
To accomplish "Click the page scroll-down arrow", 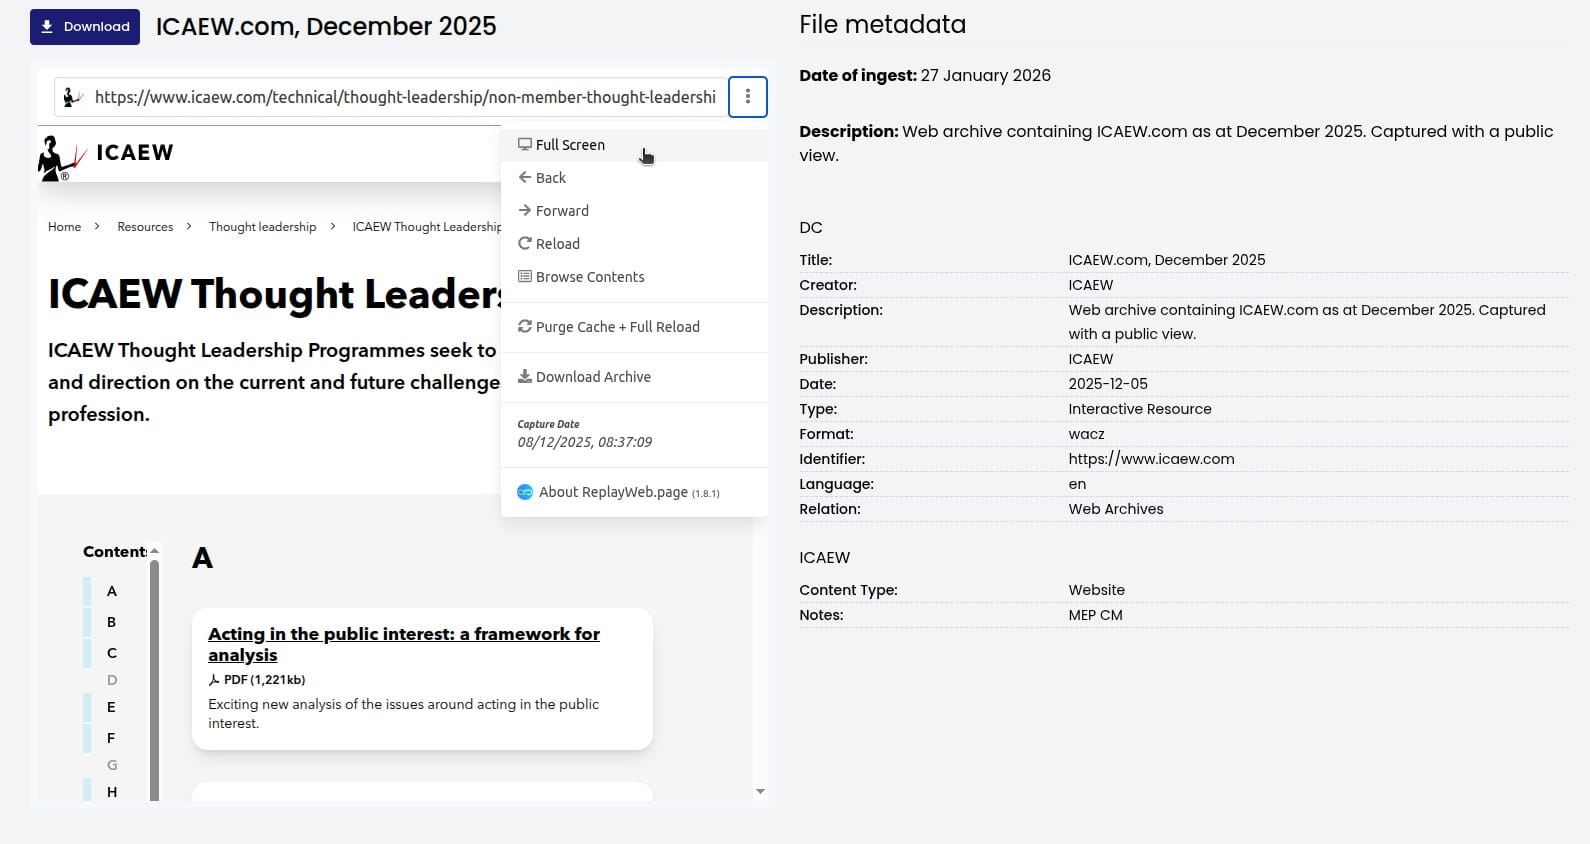I will pyautogui.click(x=760, y=791).
